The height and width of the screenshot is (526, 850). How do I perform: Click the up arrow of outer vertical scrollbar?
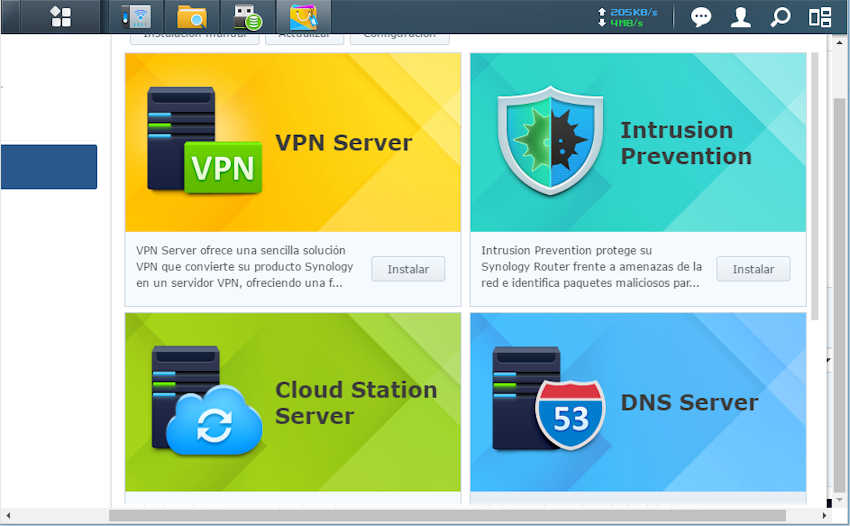[839, 42]
